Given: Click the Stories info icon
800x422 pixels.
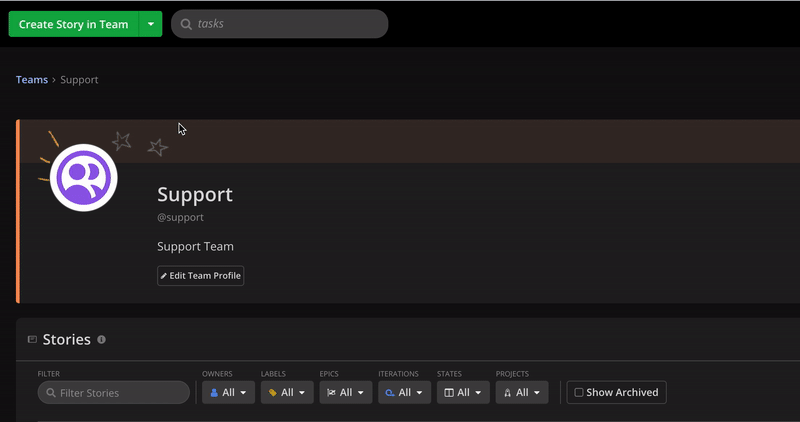Looking at the screenshot, I should tap(102, 339).
